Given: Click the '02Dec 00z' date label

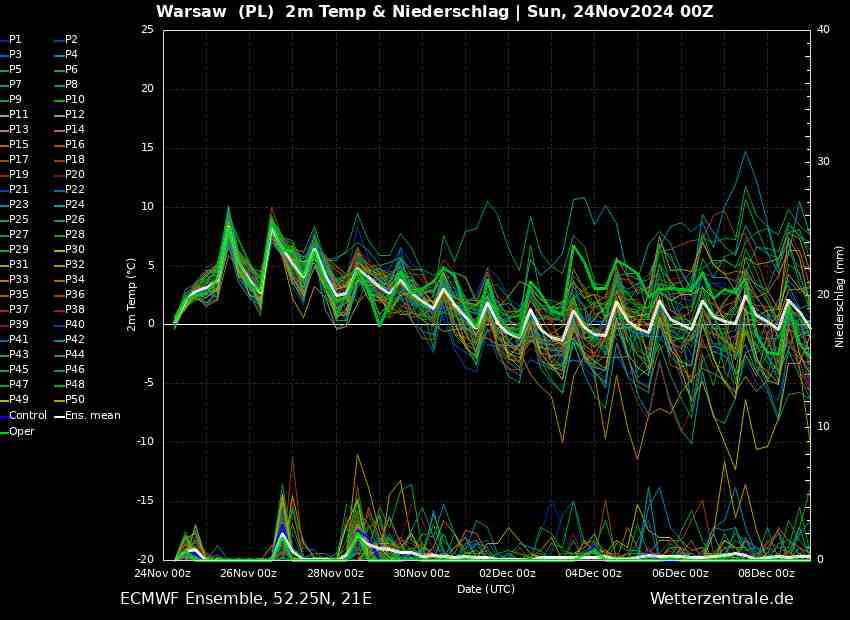Looking at the screenshot, I should click(x=508, y=573).
